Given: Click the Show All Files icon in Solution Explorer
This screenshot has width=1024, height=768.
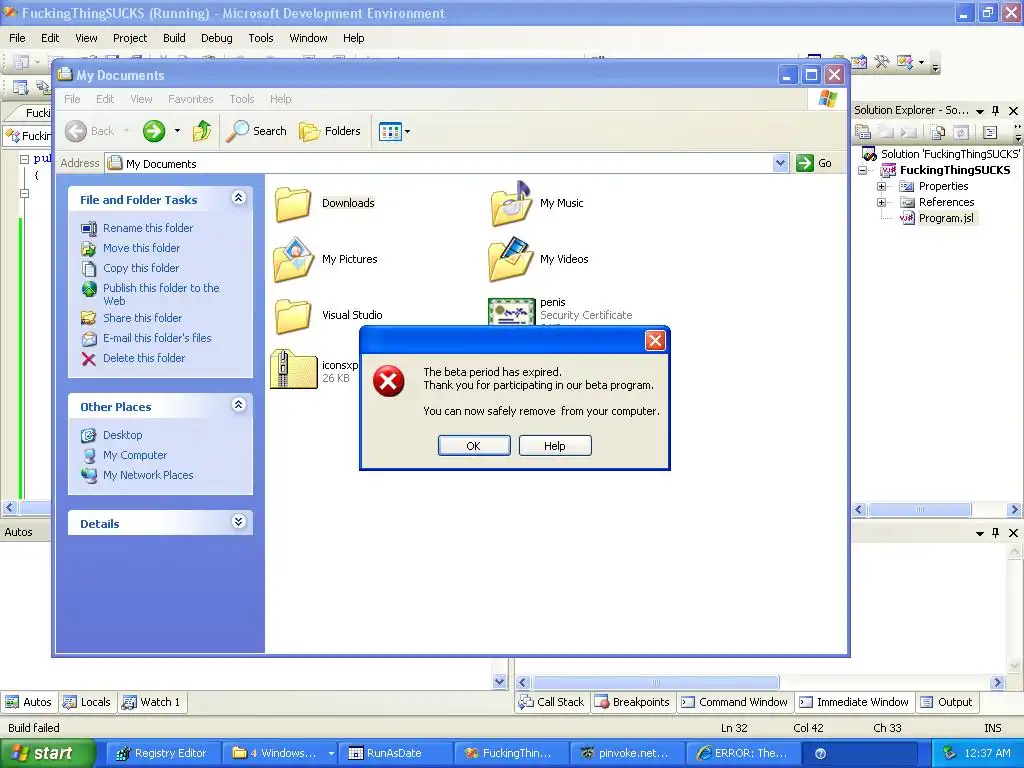Looking at the screenshot, I should (x=938, y=133).
